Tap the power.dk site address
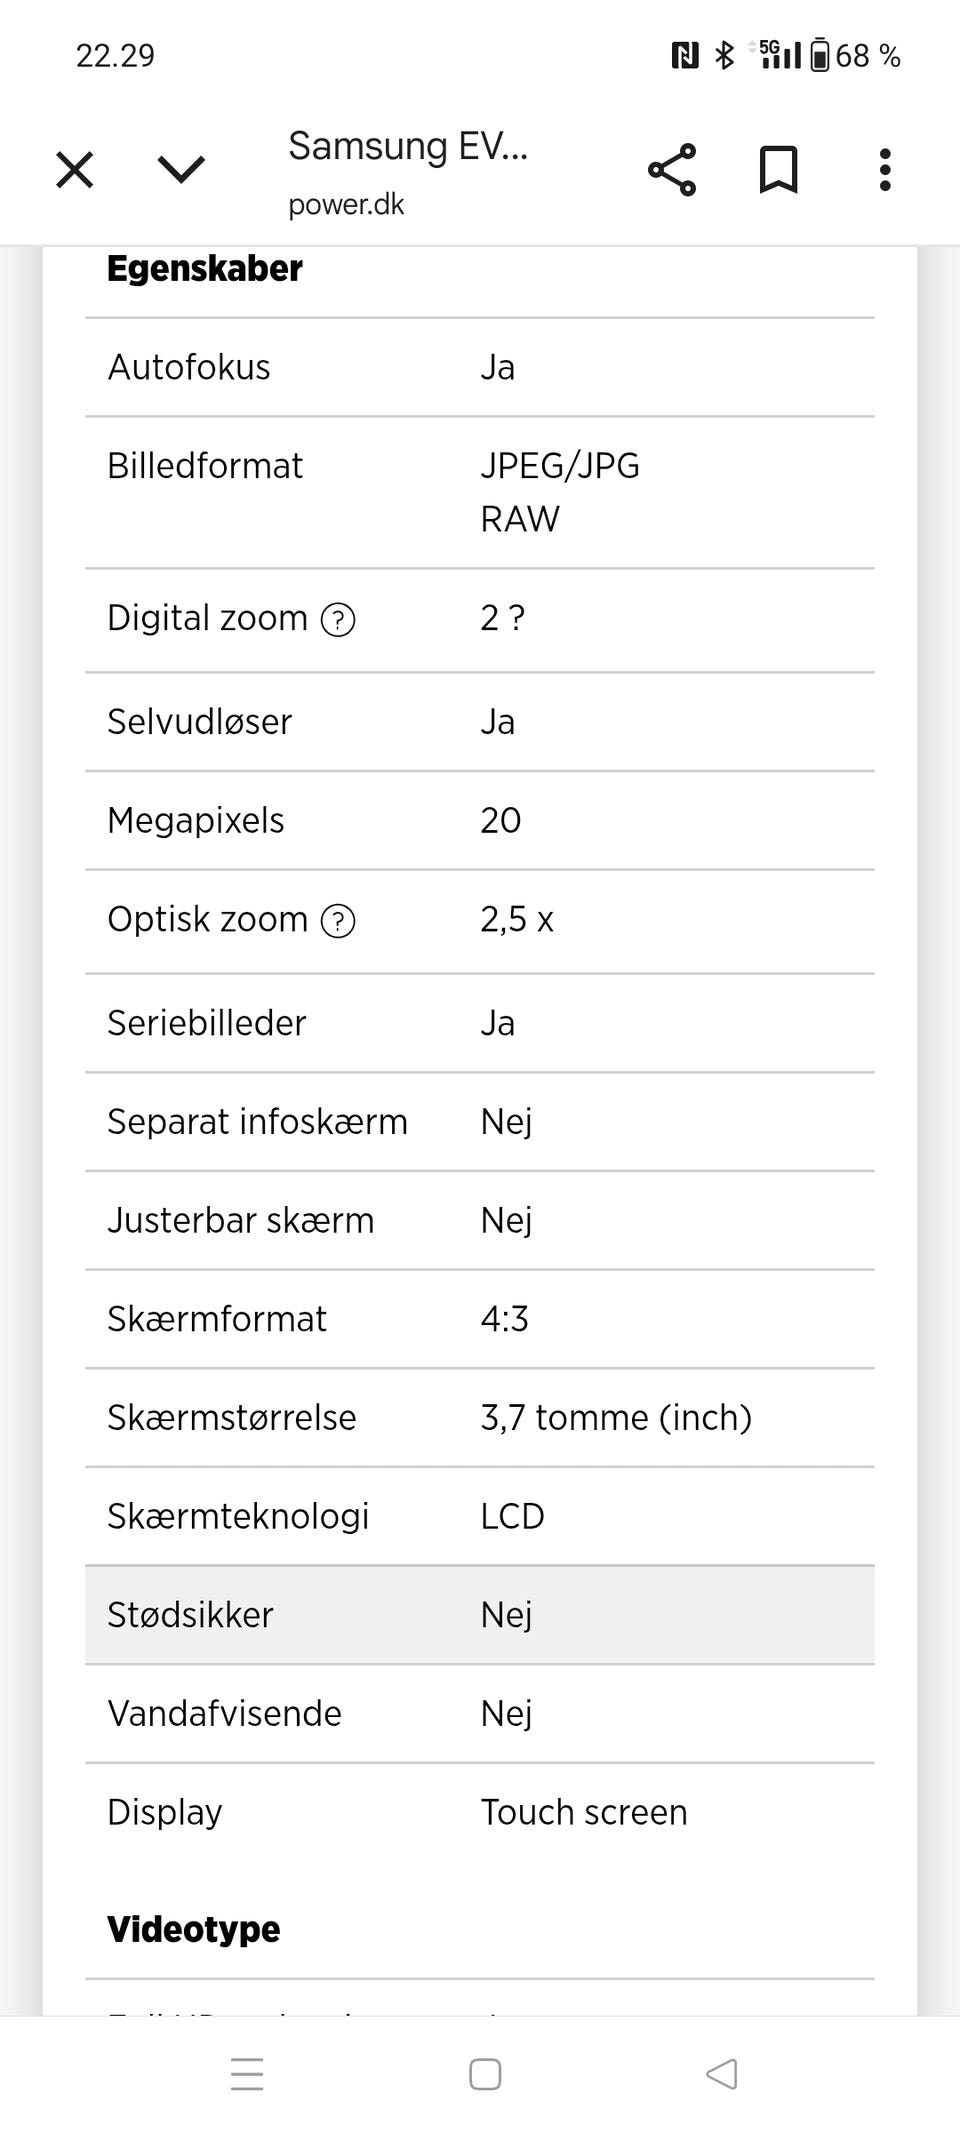The width and height of the screenshot is (960, 2133). (x=346, y=205)
